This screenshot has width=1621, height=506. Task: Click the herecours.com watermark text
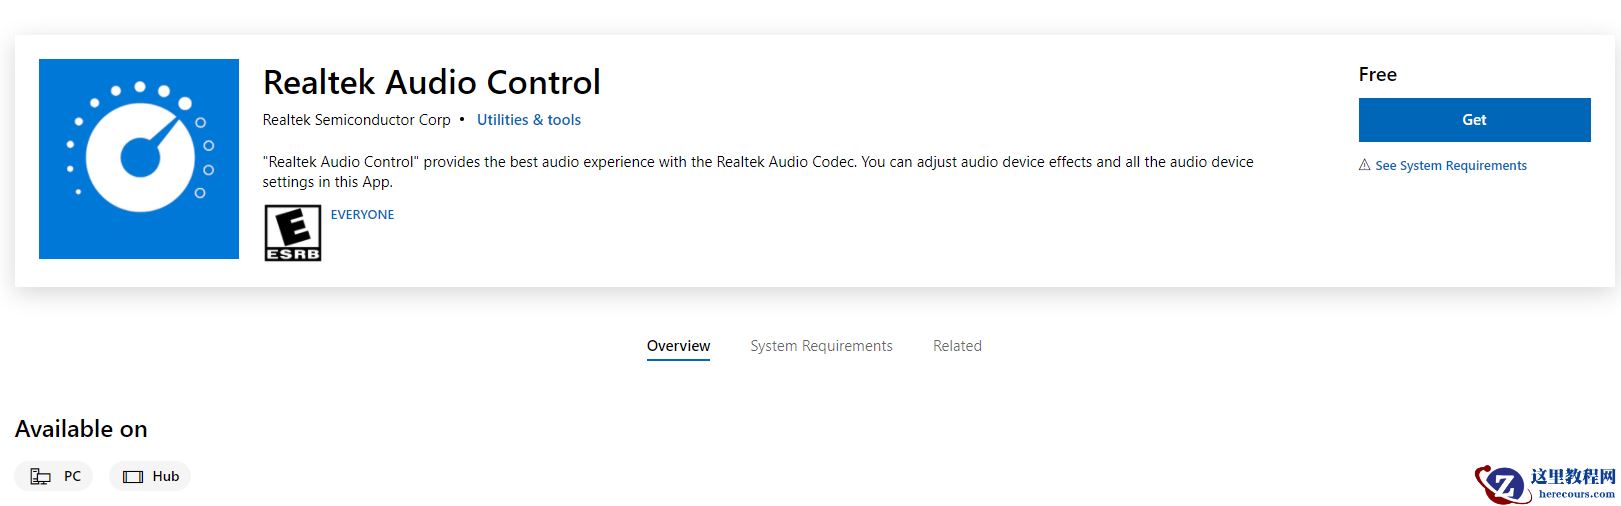[1576, 494]
